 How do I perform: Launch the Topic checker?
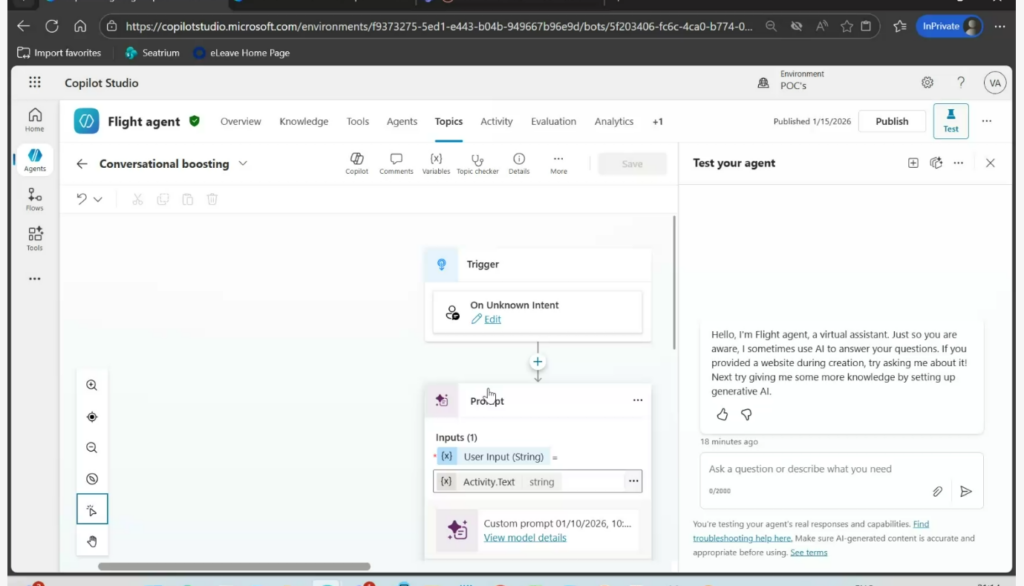(477, 163)
